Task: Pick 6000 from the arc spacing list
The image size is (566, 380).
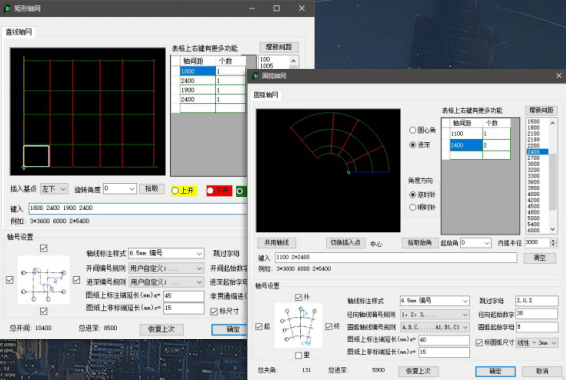Action: tap(534, 230)
